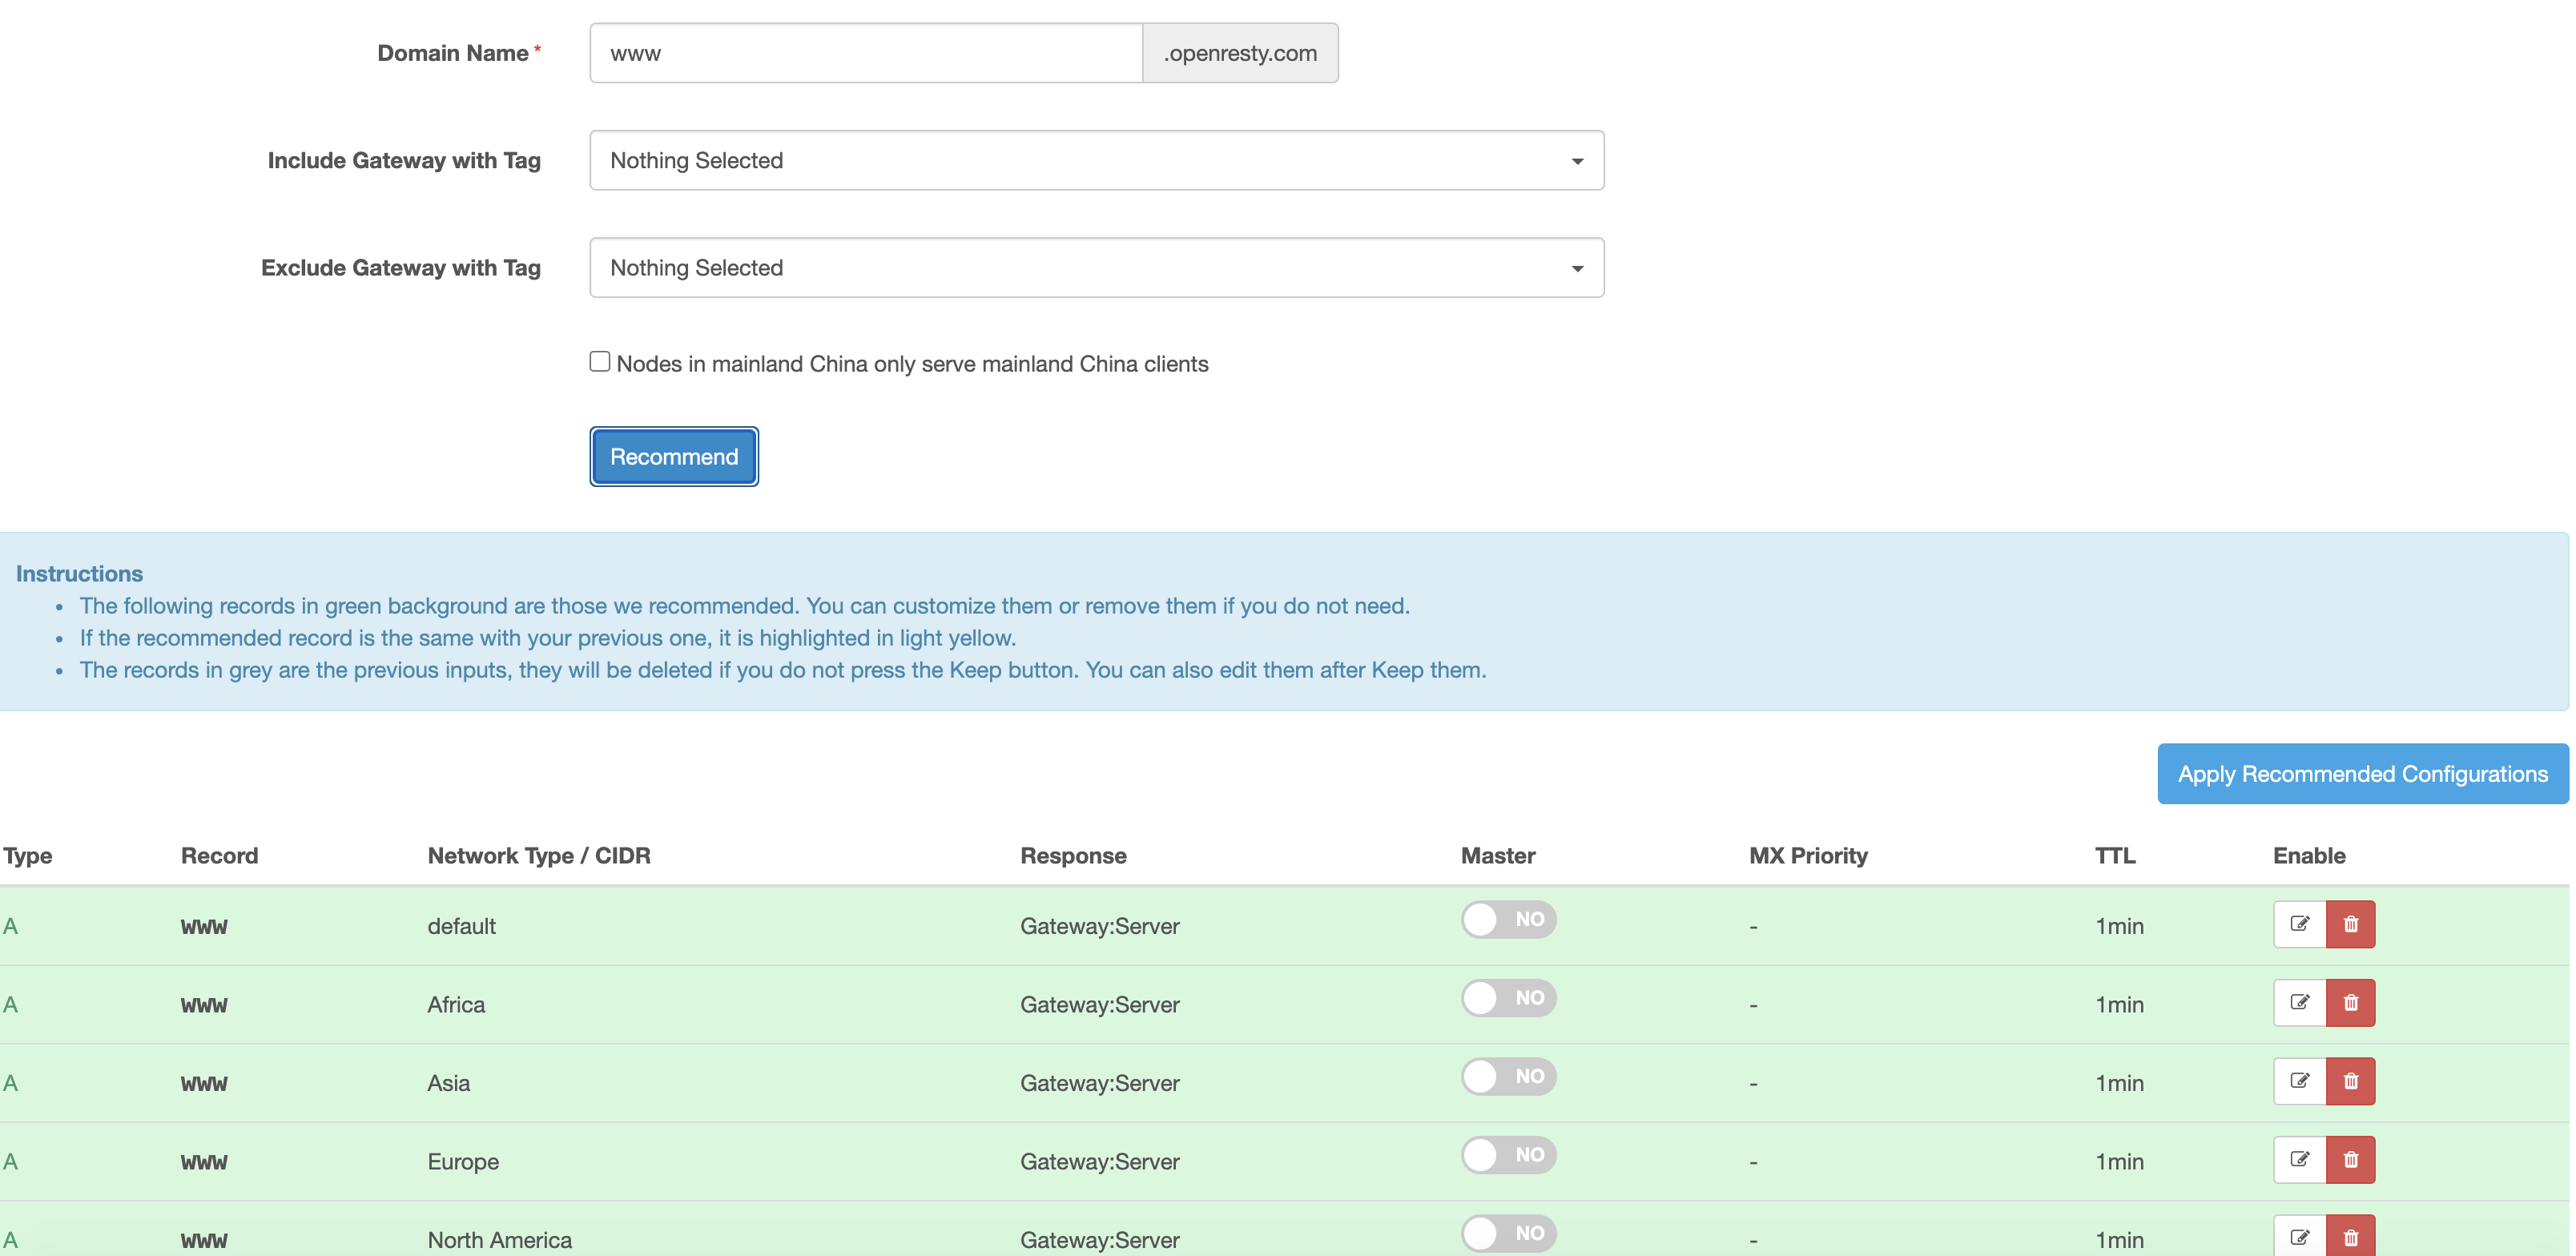
Task: Click the 1min TTL in Europe row
Action: [2120, 1162]
